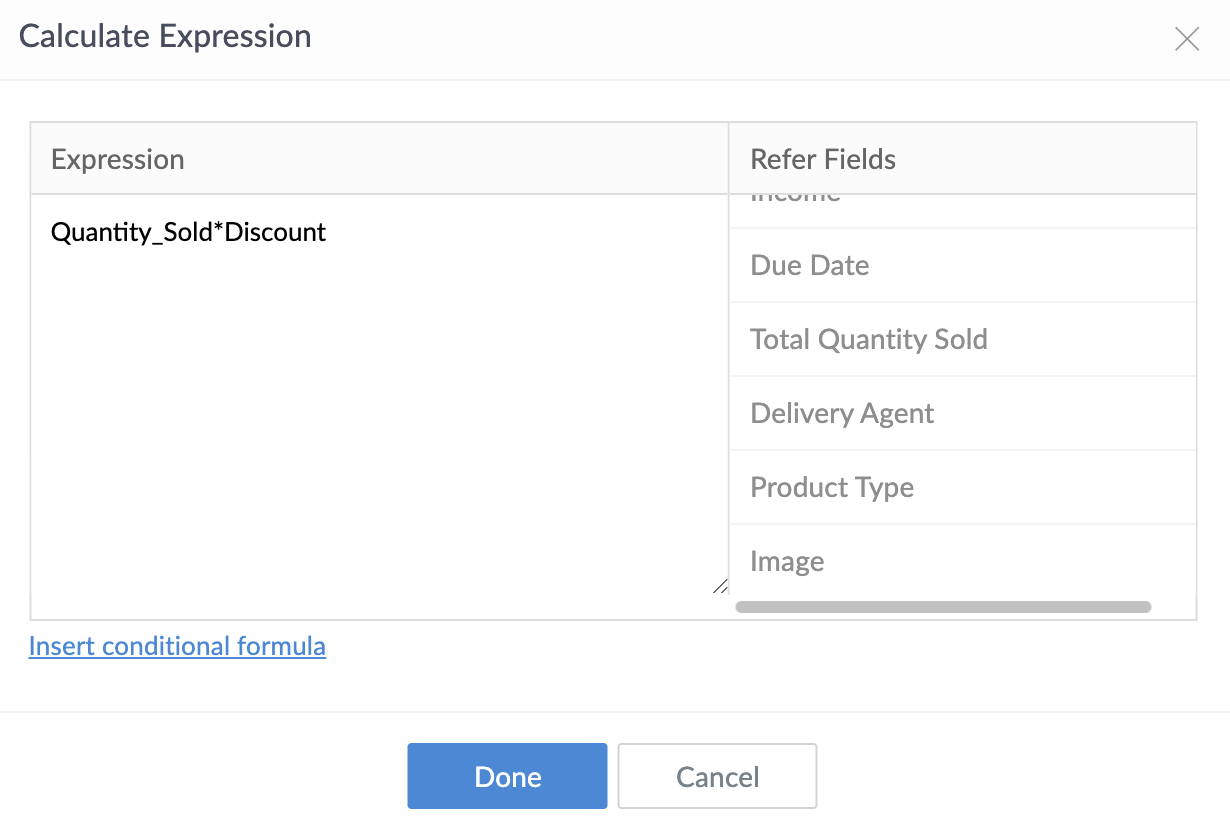Place cursor on the word Discount
Screen dimensions: 1230x832
(x=275, y=233)
